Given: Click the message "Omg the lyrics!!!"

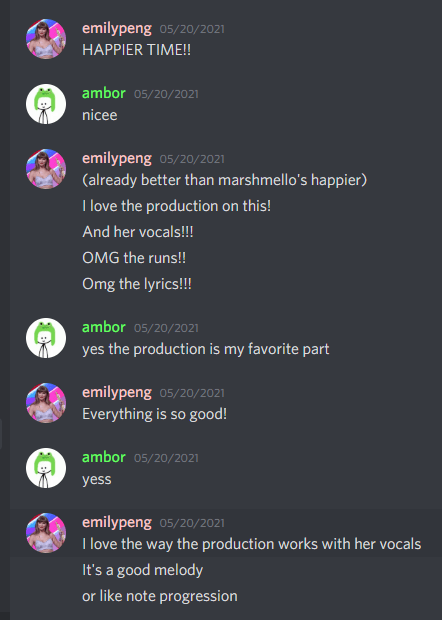Looking at the screenshot, I should [137, 284].
